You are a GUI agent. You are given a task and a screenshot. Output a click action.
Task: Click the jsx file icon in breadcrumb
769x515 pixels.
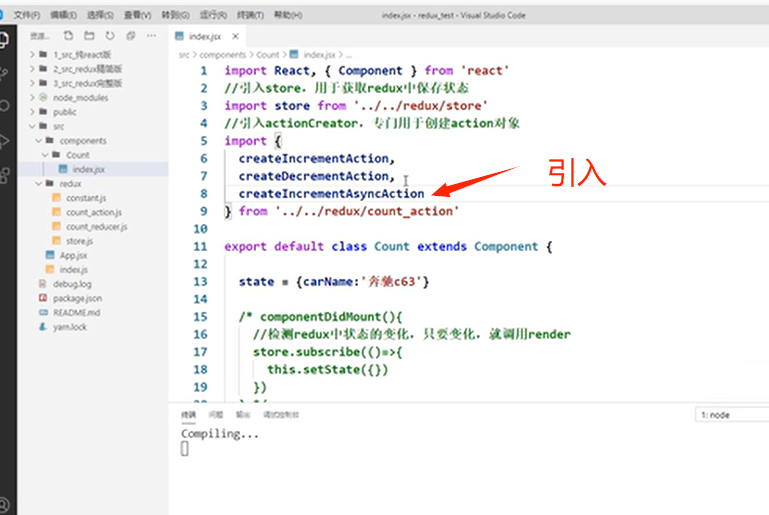click(x=294, y=54)
